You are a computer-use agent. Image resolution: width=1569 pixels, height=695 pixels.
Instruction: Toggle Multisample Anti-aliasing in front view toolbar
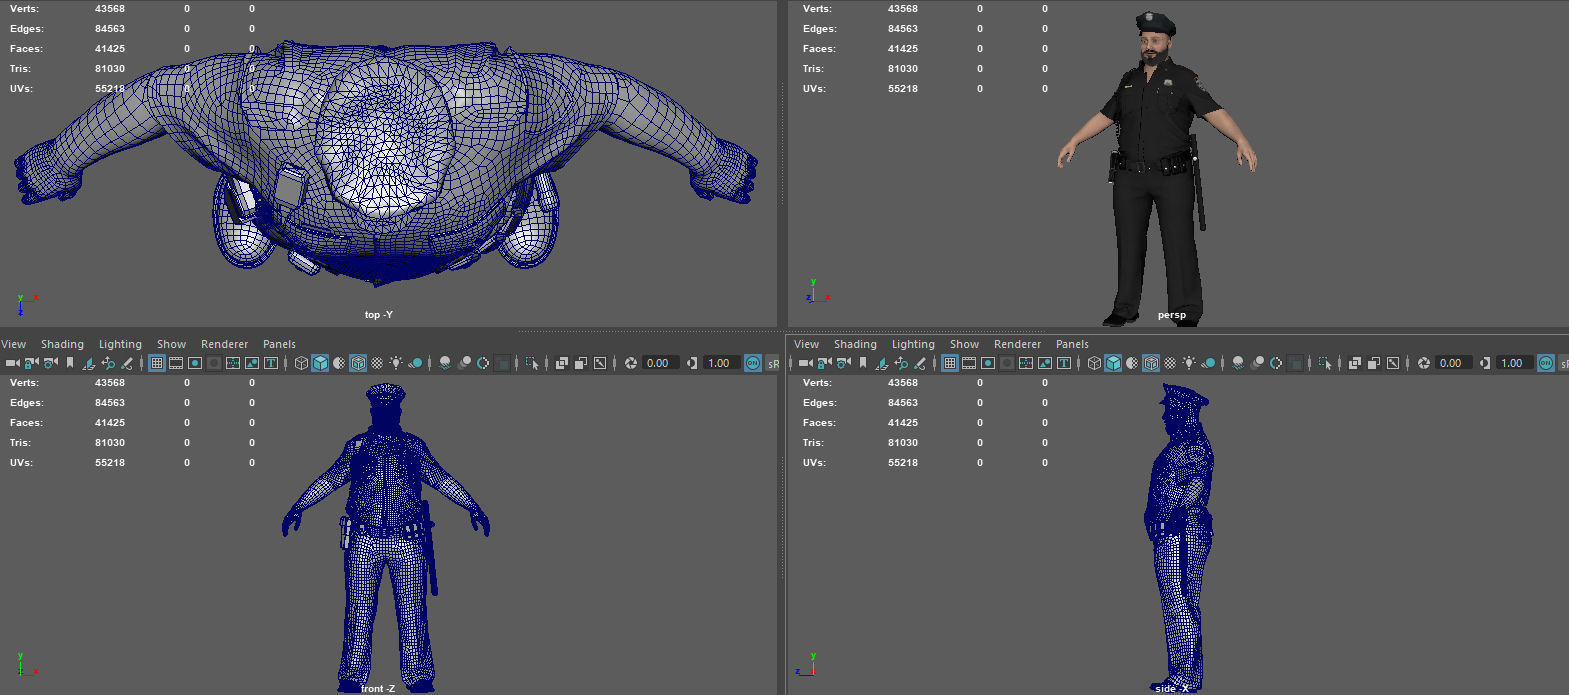click(483, 363)
